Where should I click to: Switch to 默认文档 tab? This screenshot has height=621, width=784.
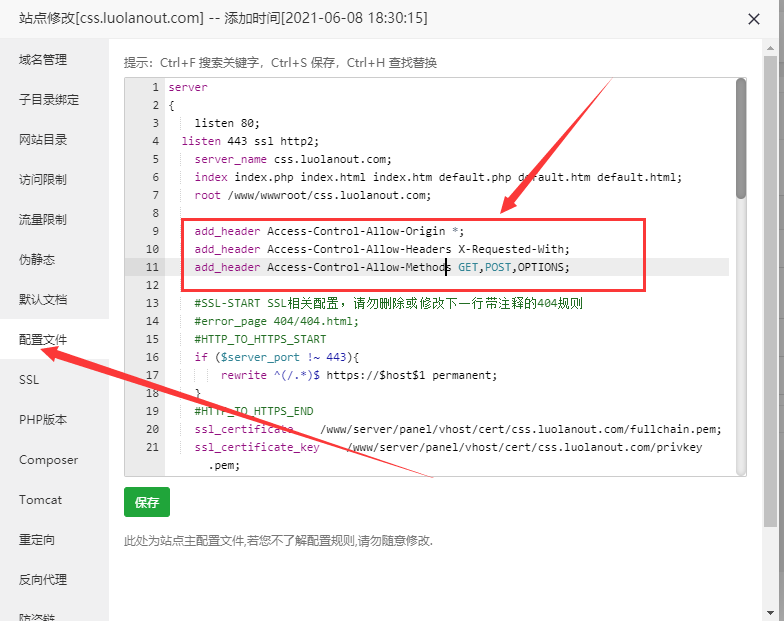(43, 300)
